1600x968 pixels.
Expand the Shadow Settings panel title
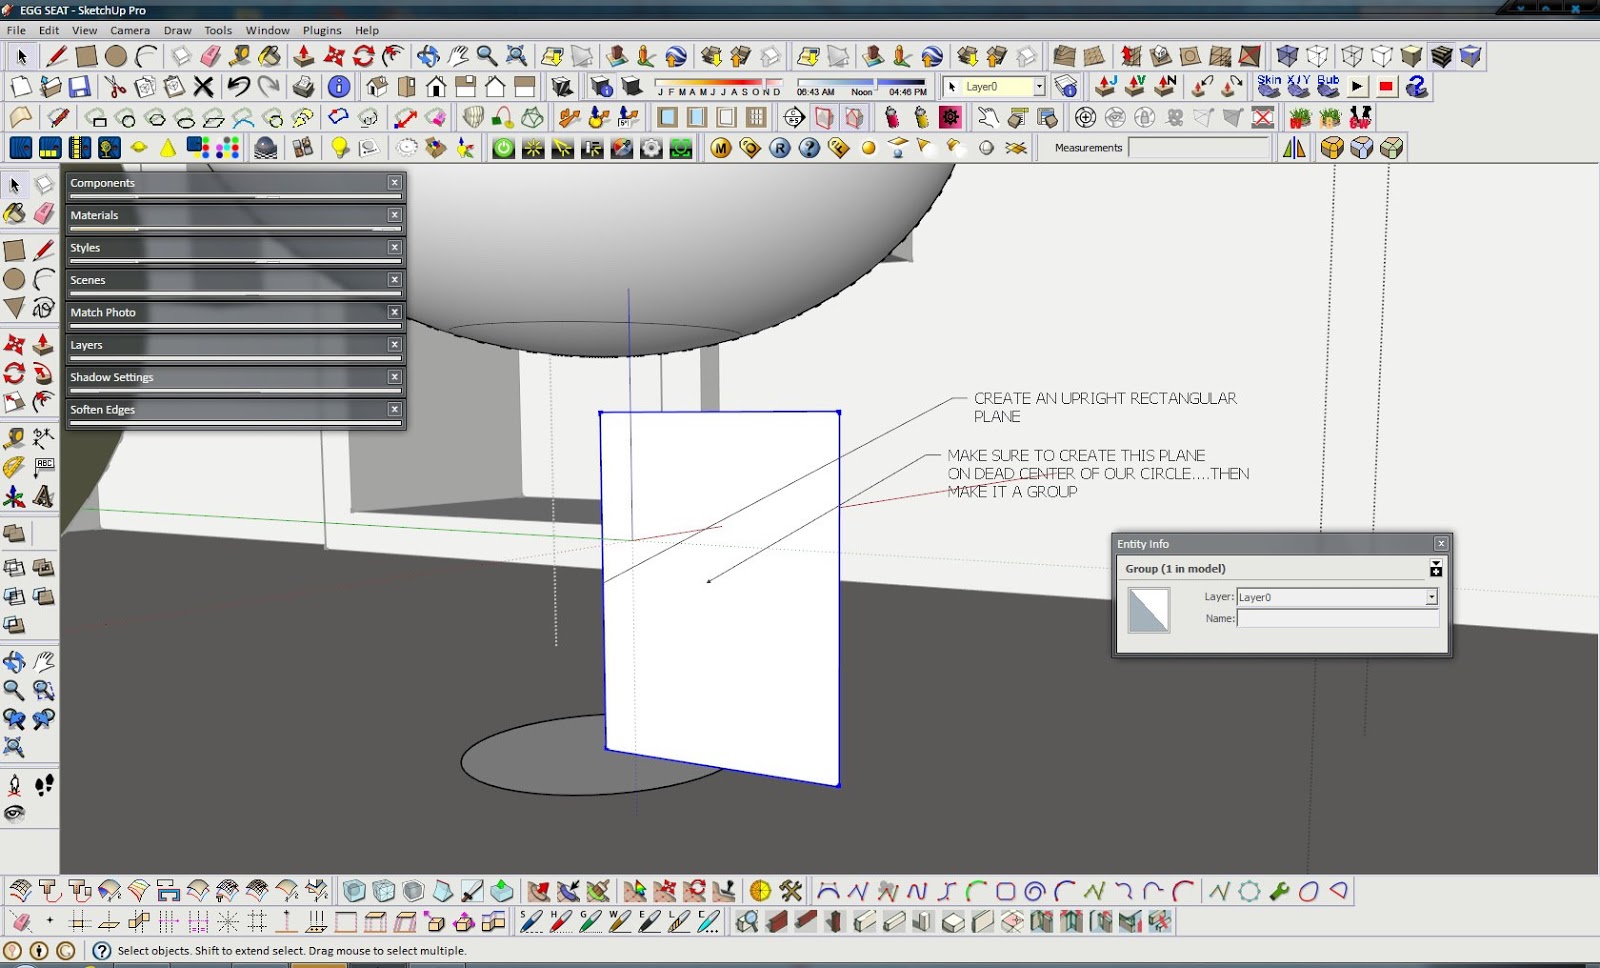tap(112, 377)
